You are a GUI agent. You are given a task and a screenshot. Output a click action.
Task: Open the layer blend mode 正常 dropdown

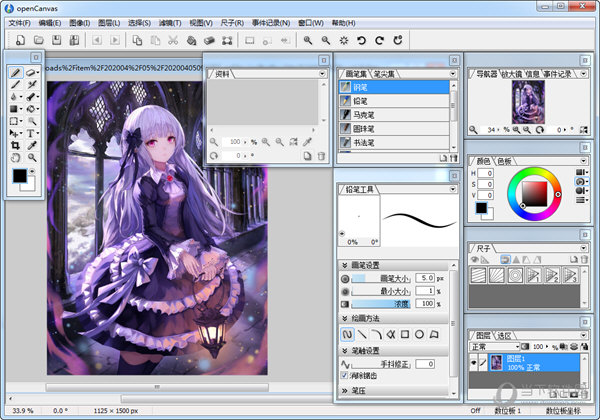[x=494, y=347]
